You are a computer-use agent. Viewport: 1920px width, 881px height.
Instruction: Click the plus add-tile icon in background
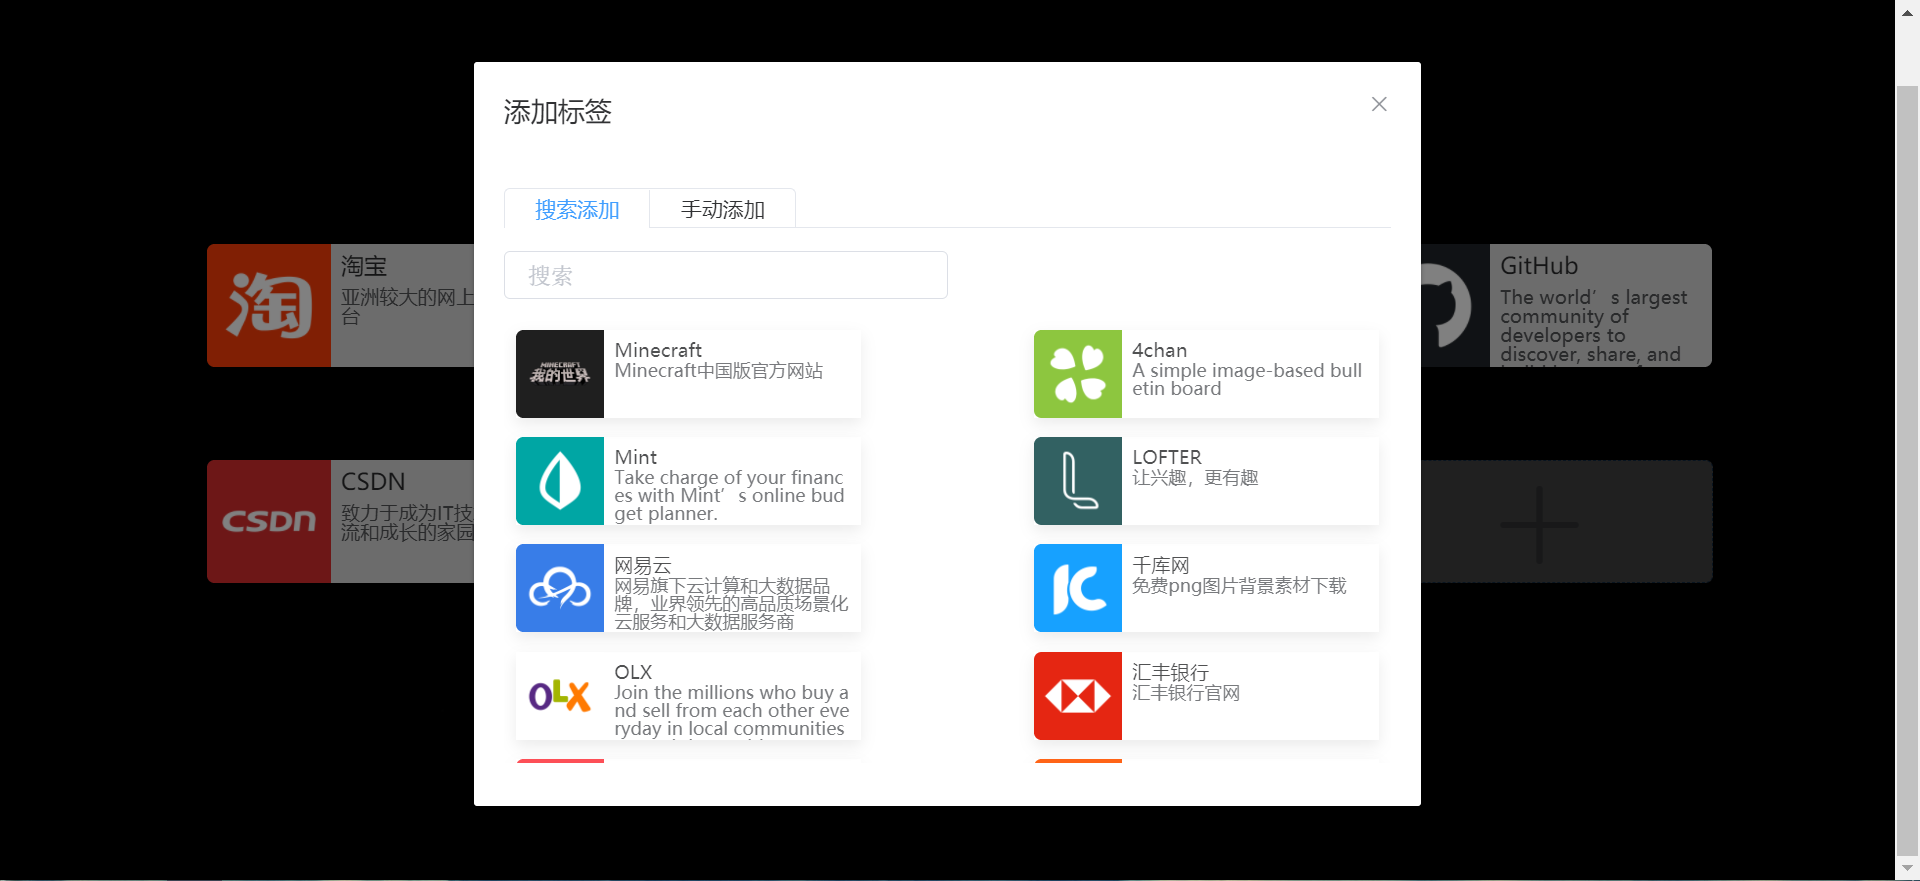tap(1539, 524)
